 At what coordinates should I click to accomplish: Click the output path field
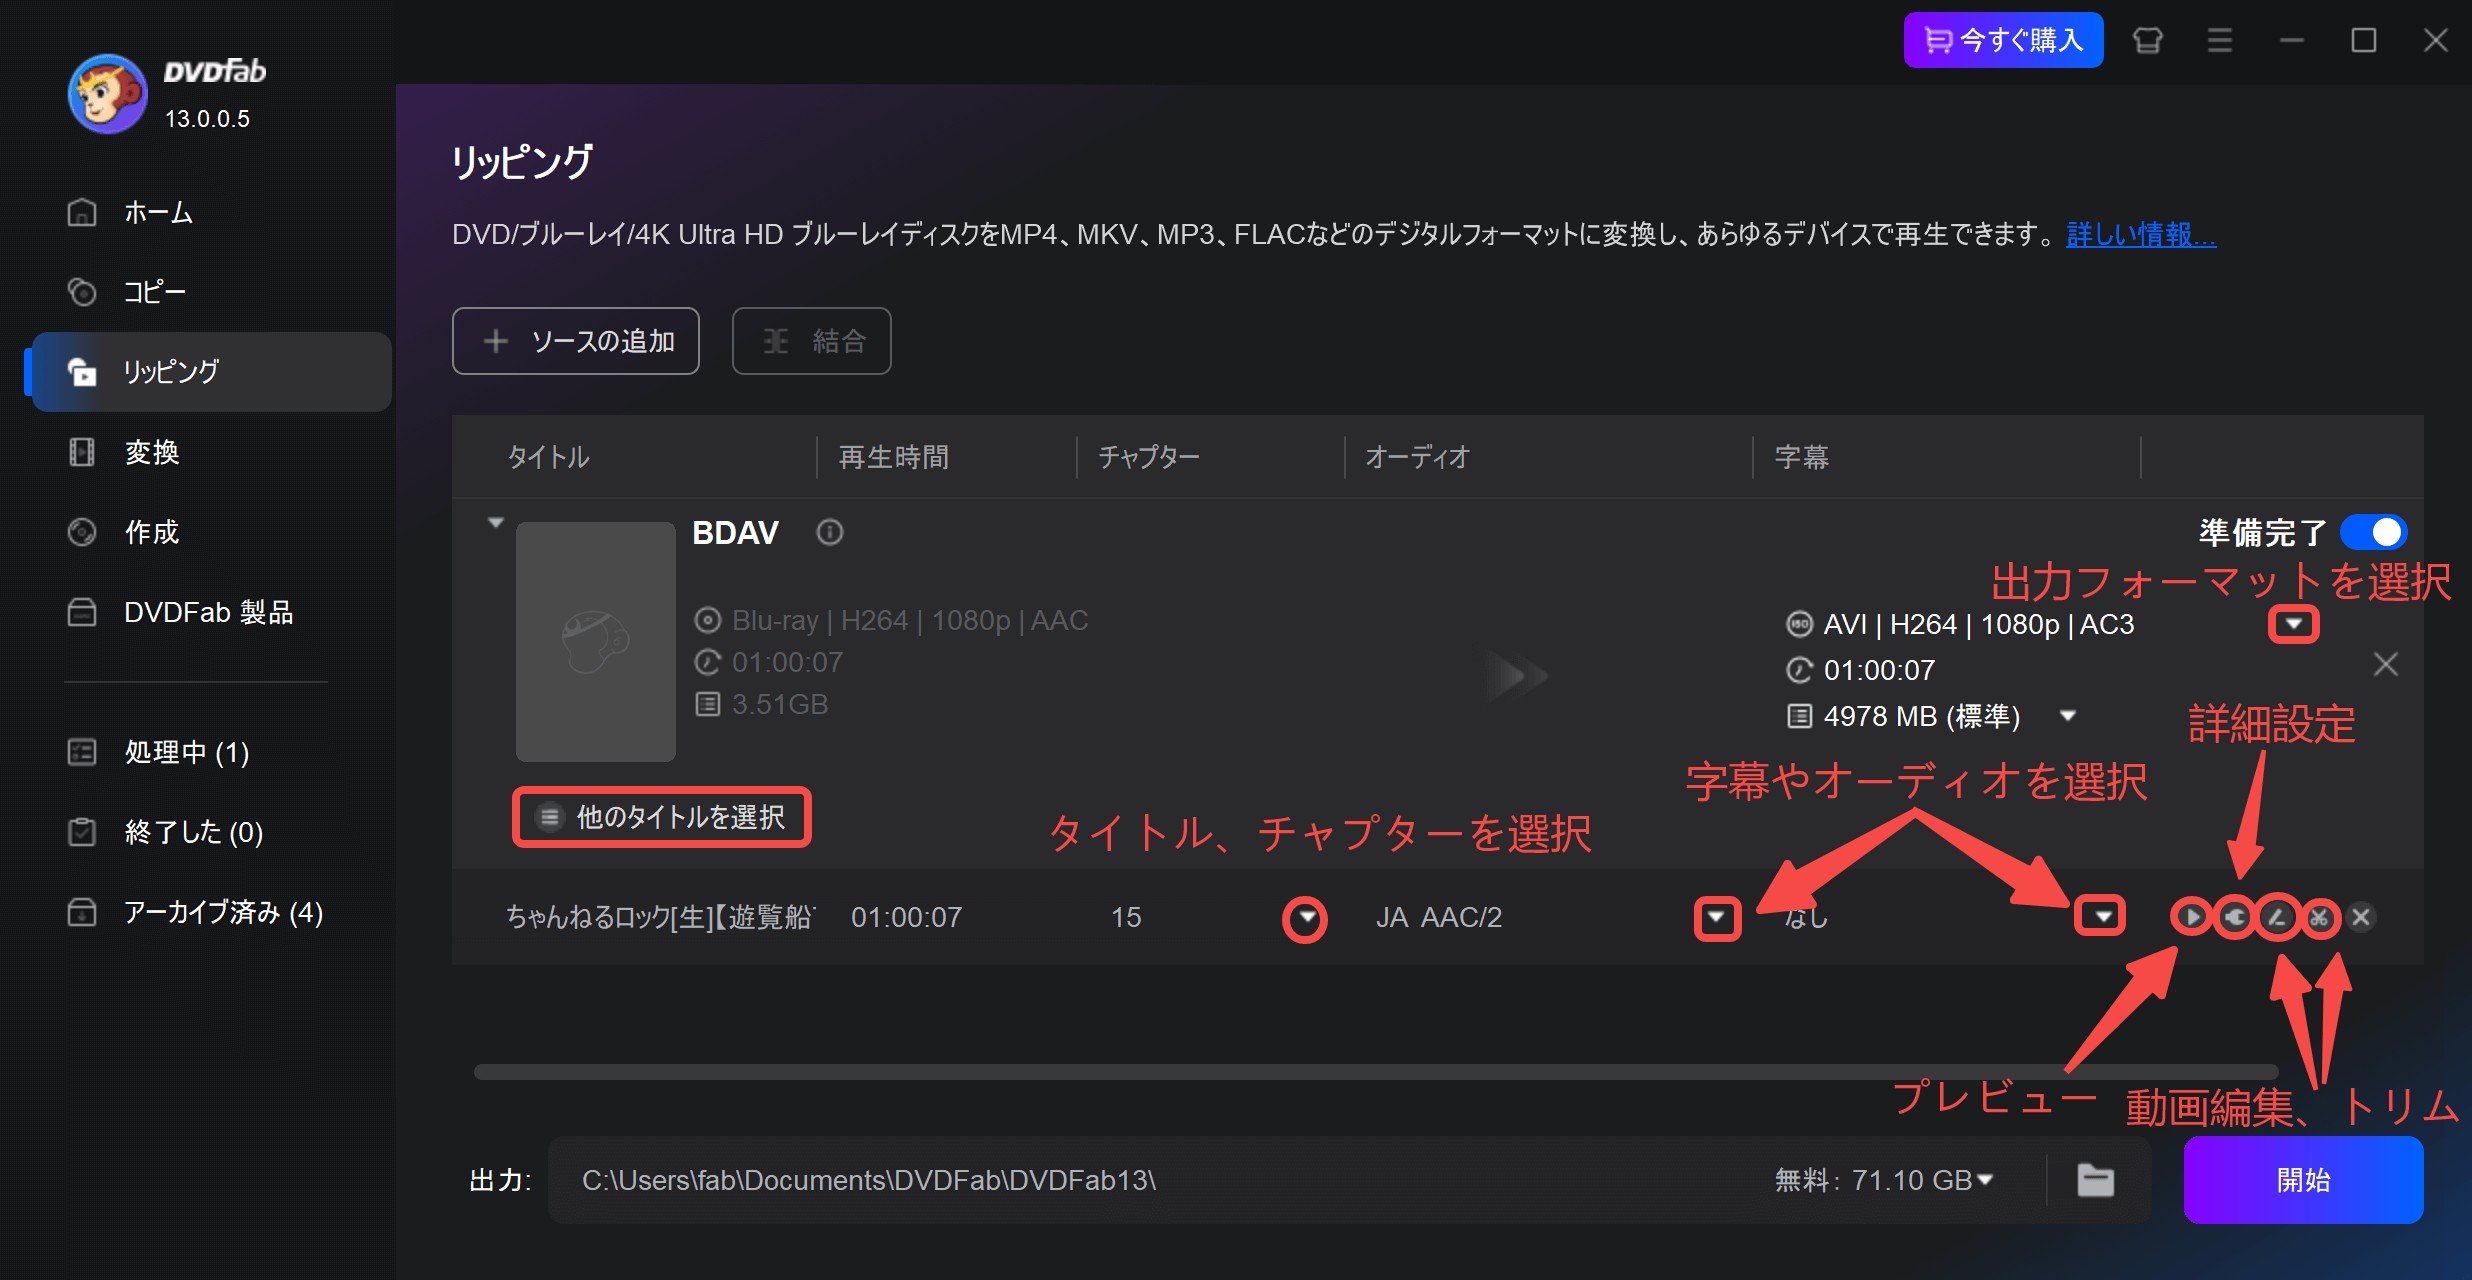1150,1180
